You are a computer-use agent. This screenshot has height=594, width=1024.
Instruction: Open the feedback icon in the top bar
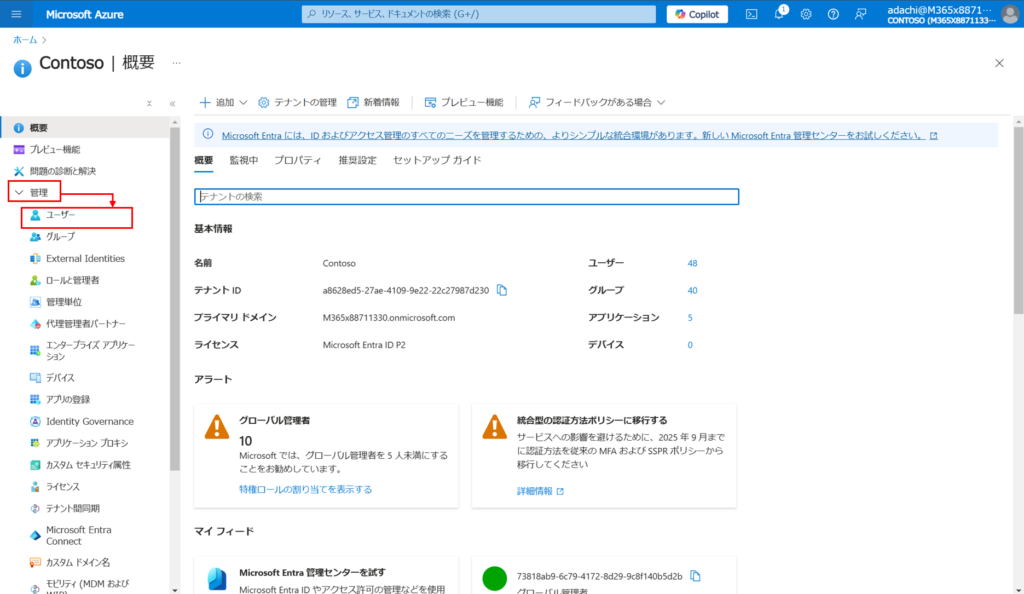pos(861,14)
